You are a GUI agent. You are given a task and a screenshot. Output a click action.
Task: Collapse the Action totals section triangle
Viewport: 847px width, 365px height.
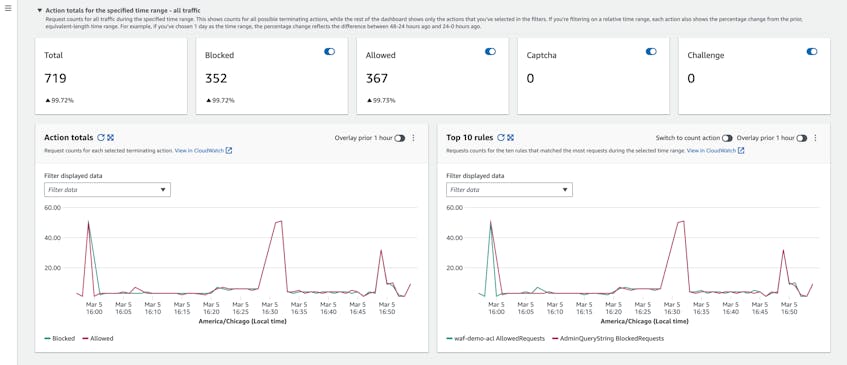pyautogui.click(x=39, y=10)
